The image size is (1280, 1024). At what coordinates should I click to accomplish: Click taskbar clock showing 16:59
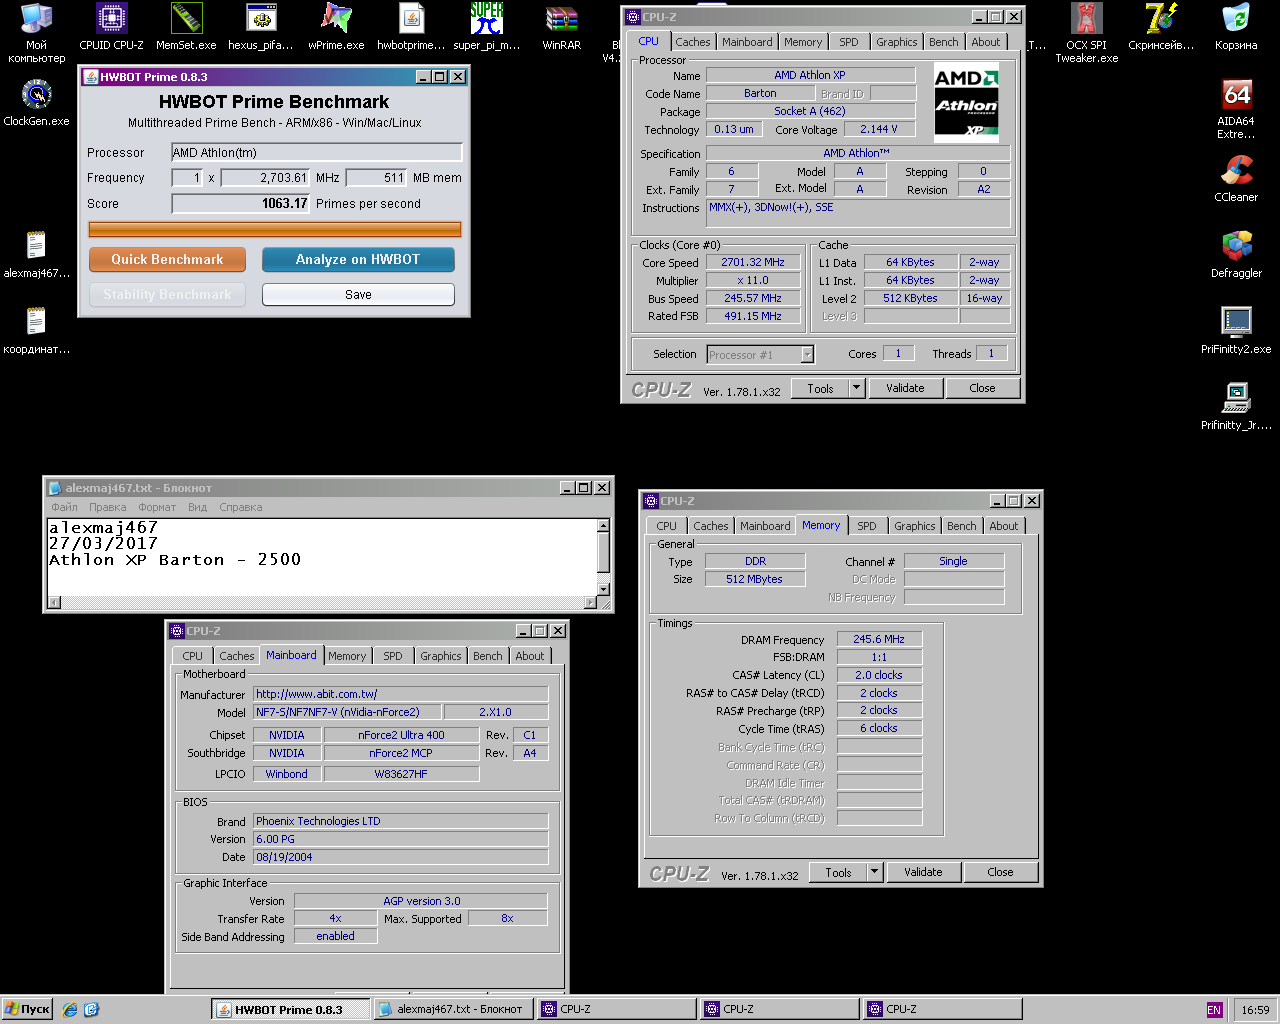(x=1255, y=1010)
